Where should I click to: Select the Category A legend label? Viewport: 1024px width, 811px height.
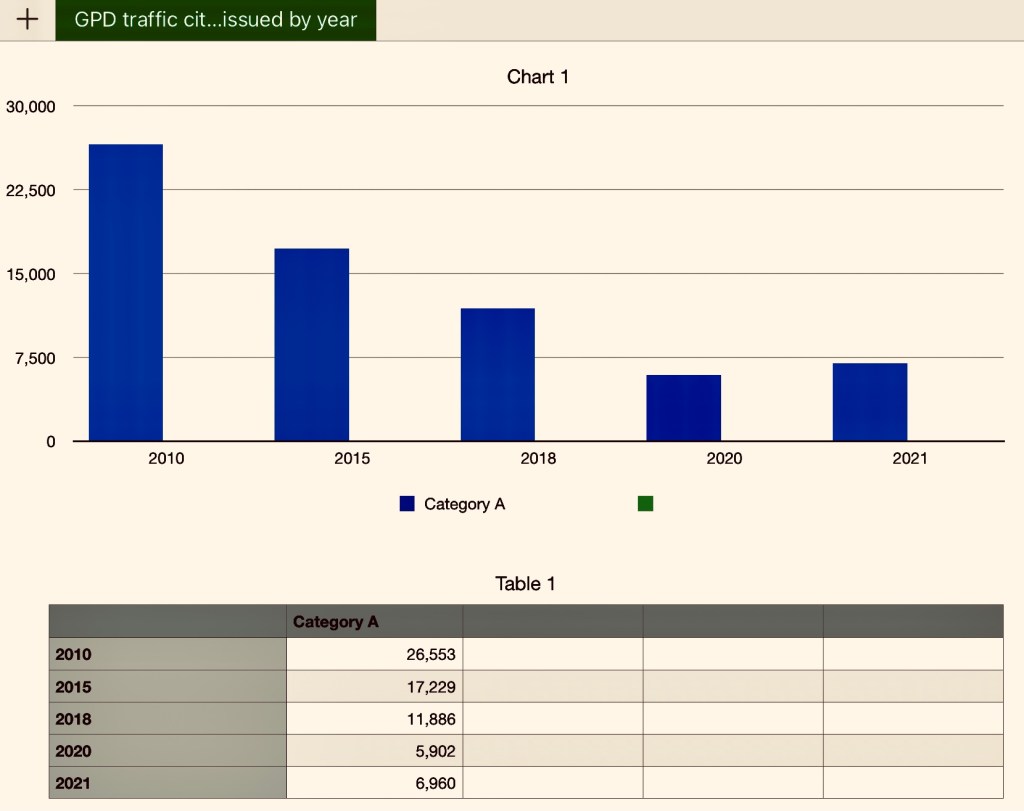point(464,504)
